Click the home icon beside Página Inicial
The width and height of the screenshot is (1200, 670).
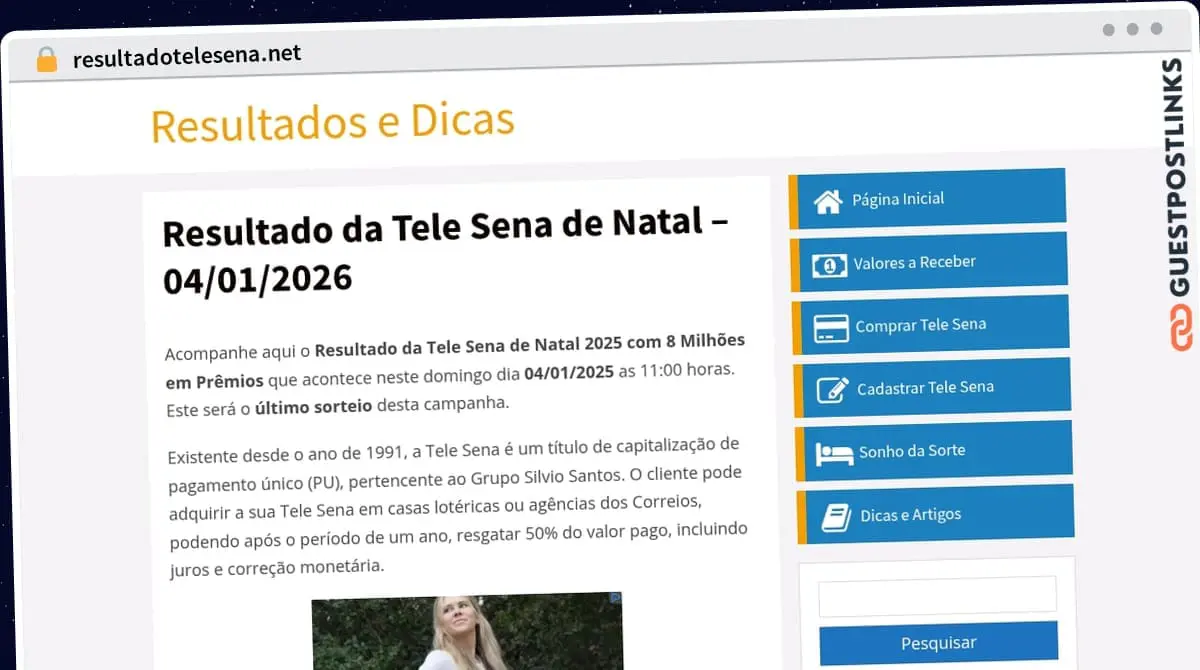(x=828, y=202)
